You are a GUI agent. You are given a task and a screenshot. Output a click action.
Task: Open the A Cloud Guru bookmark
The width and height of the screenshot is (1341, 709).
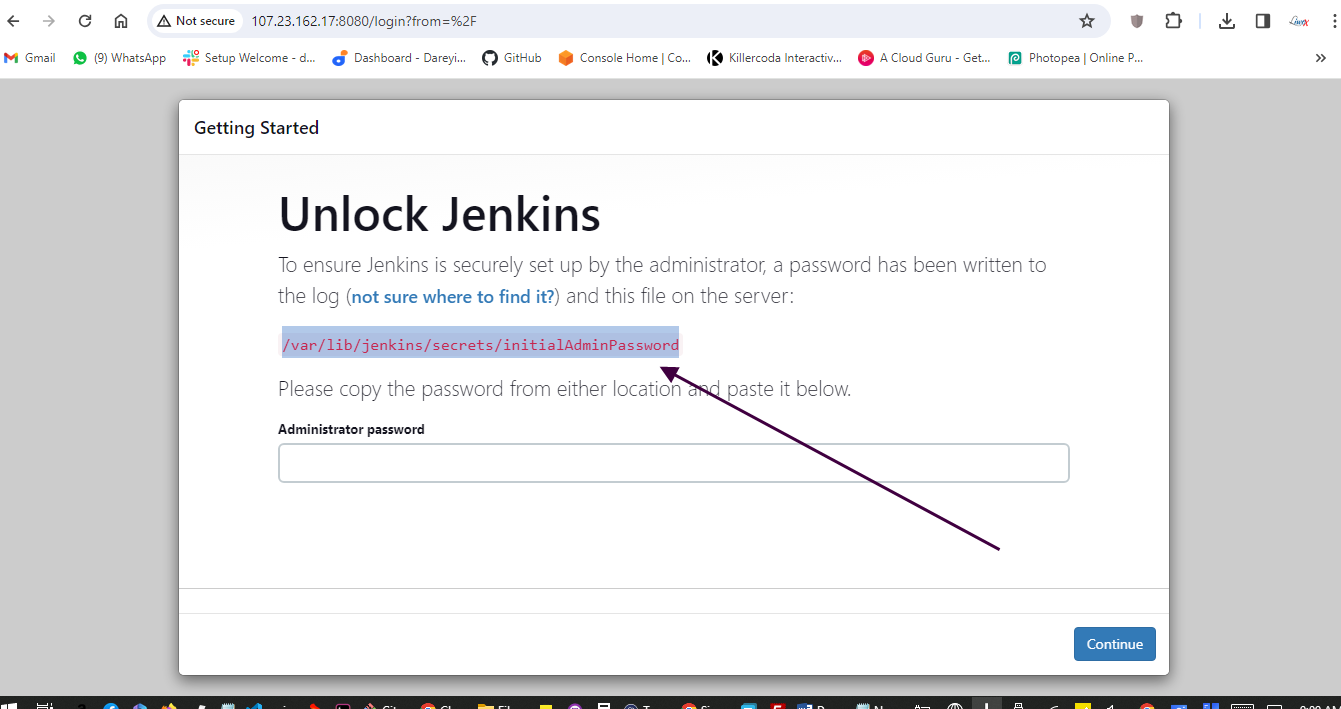tap(925, 58)
